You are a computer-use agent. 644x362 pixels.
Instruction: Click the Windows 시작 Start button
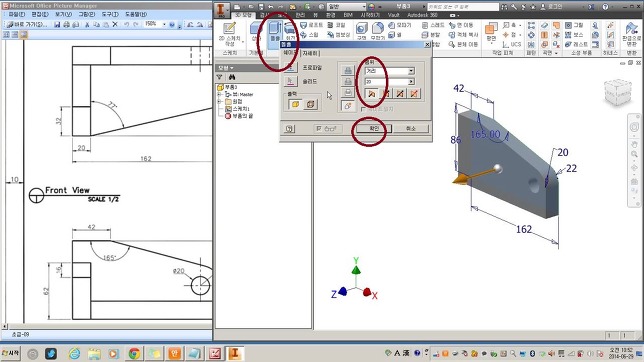pyautogui.click(x=11, y=353)
